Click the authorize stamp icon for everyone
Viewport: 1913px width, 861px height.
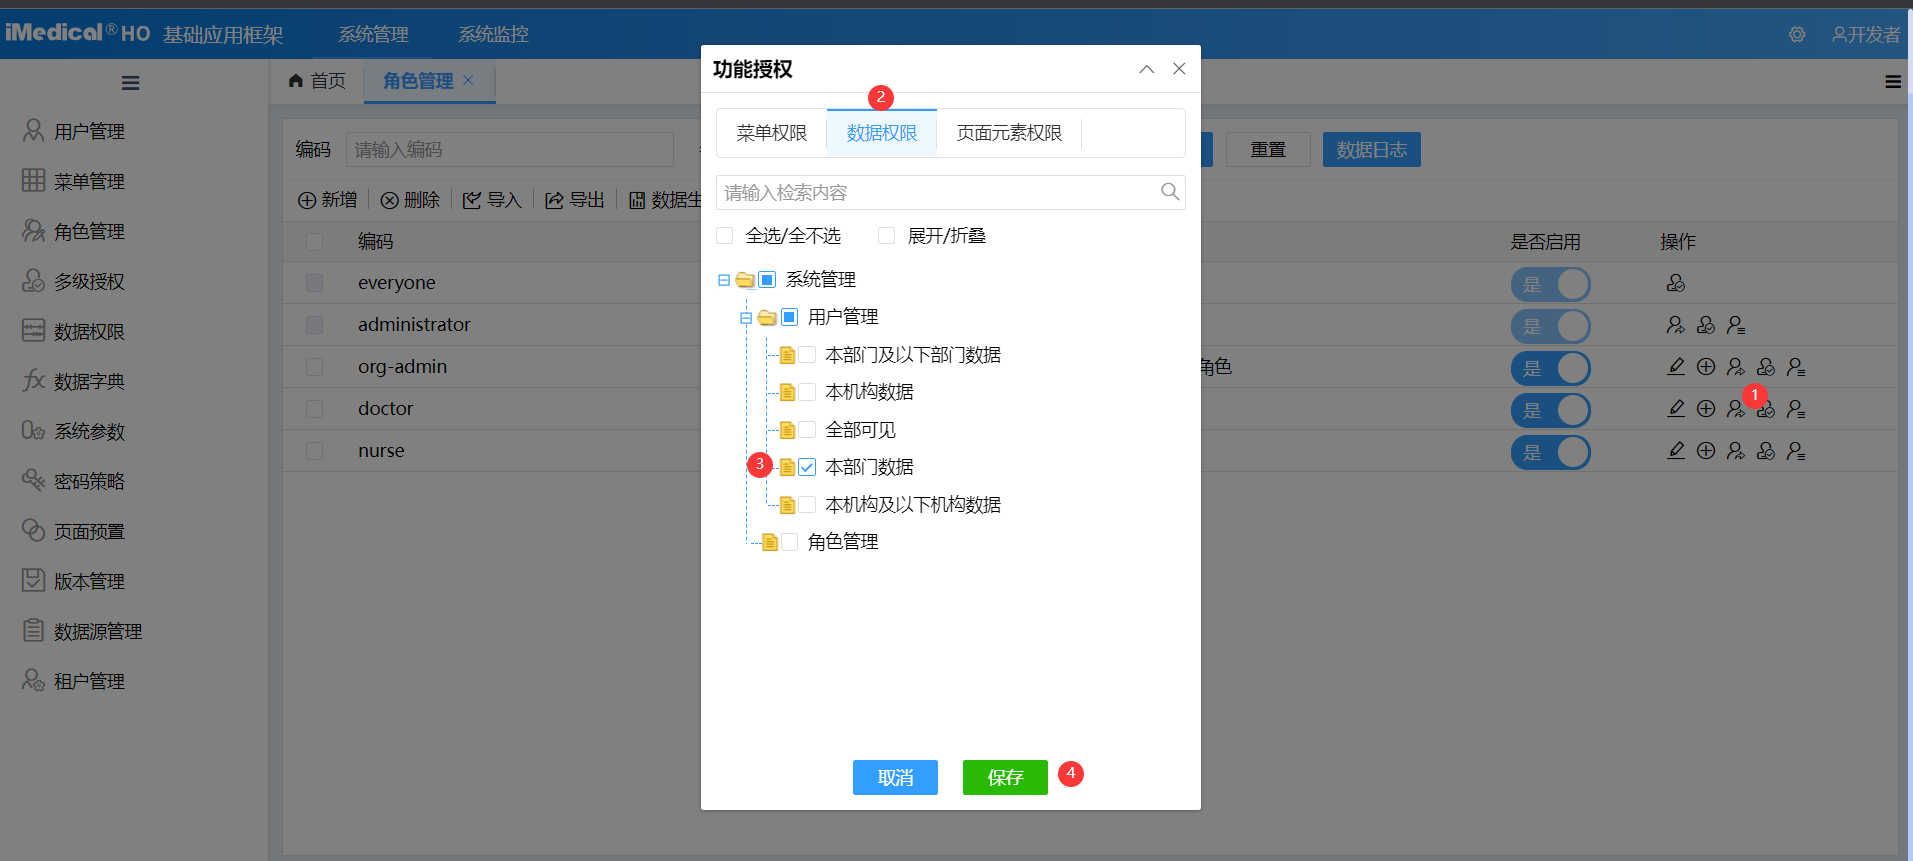pyautogui.click(x=1676, y=283)
